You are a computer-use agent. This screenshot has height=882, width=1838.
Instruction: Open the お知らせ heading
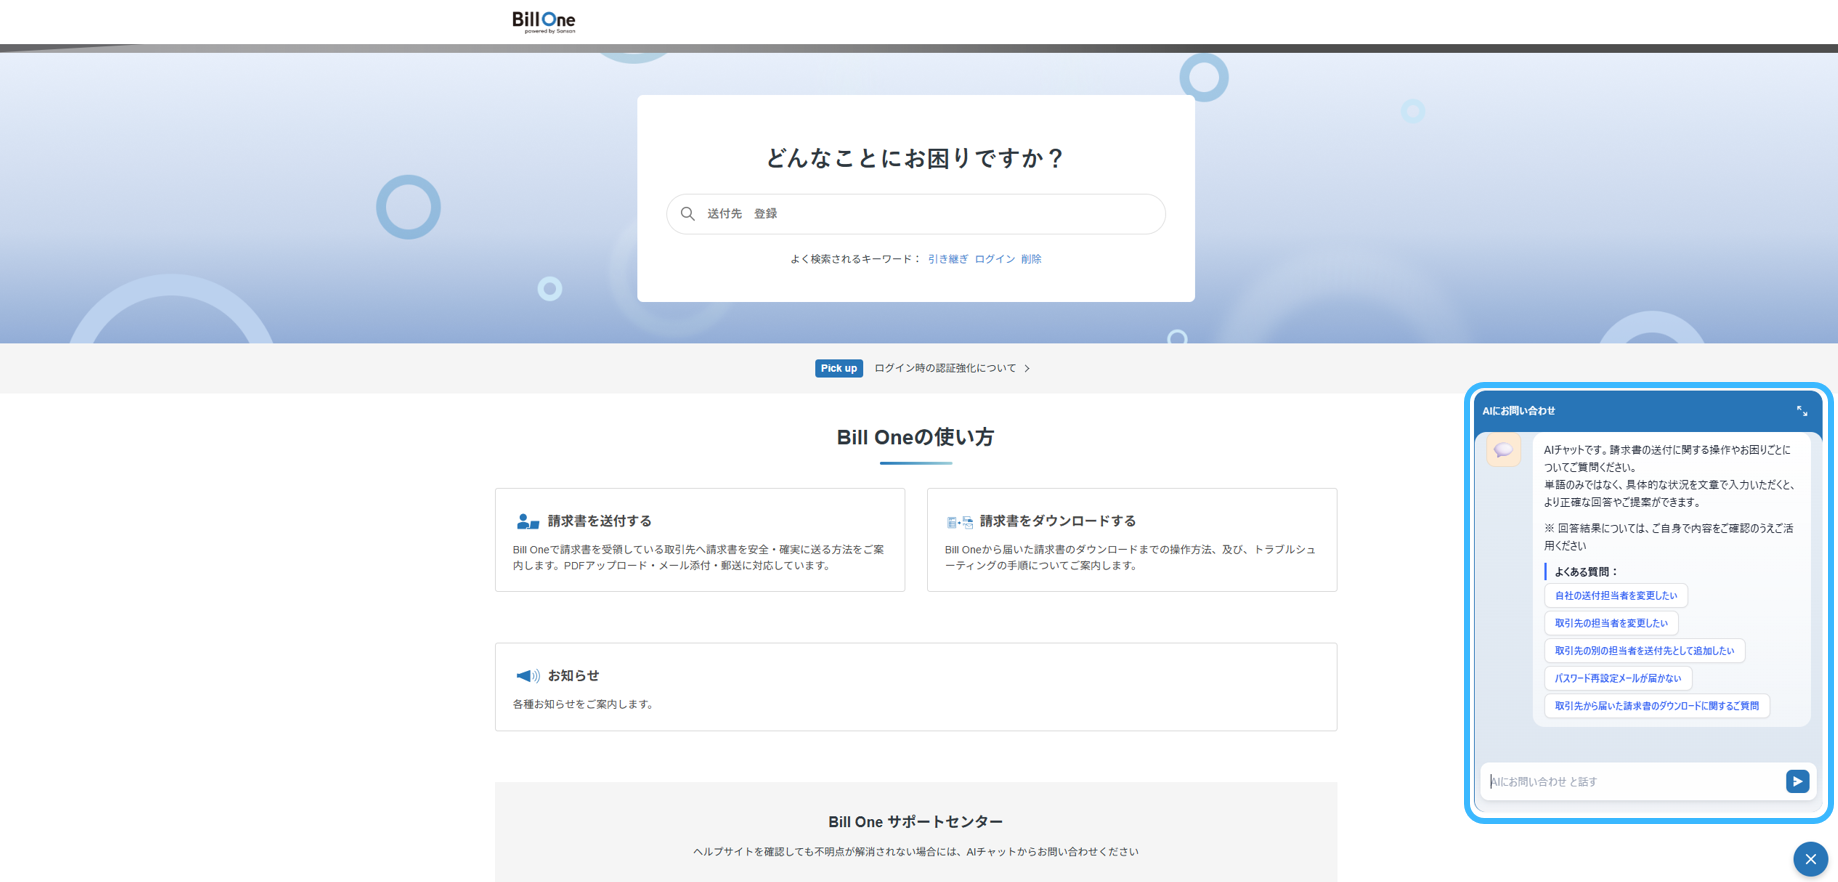[x=573, y=676]
